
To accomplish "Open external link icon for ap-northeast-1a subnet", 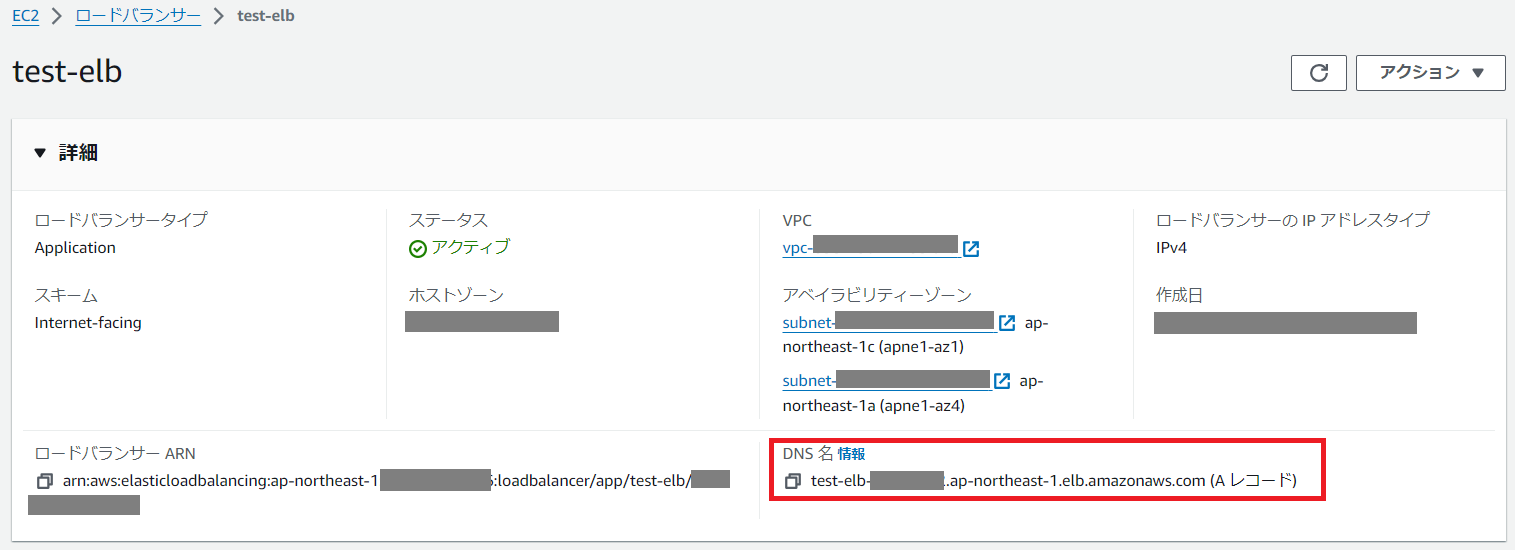I will (x=1001, y=381).
